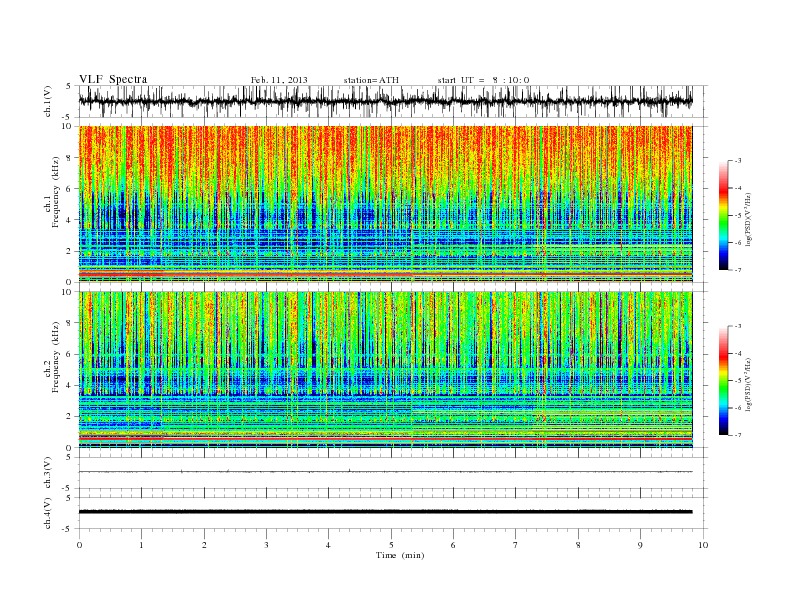The height and width of the screenshot is (612, 792).
Task: Click the ch.1 'Frequency (kHz)' axis label
Action: (55, 192)
